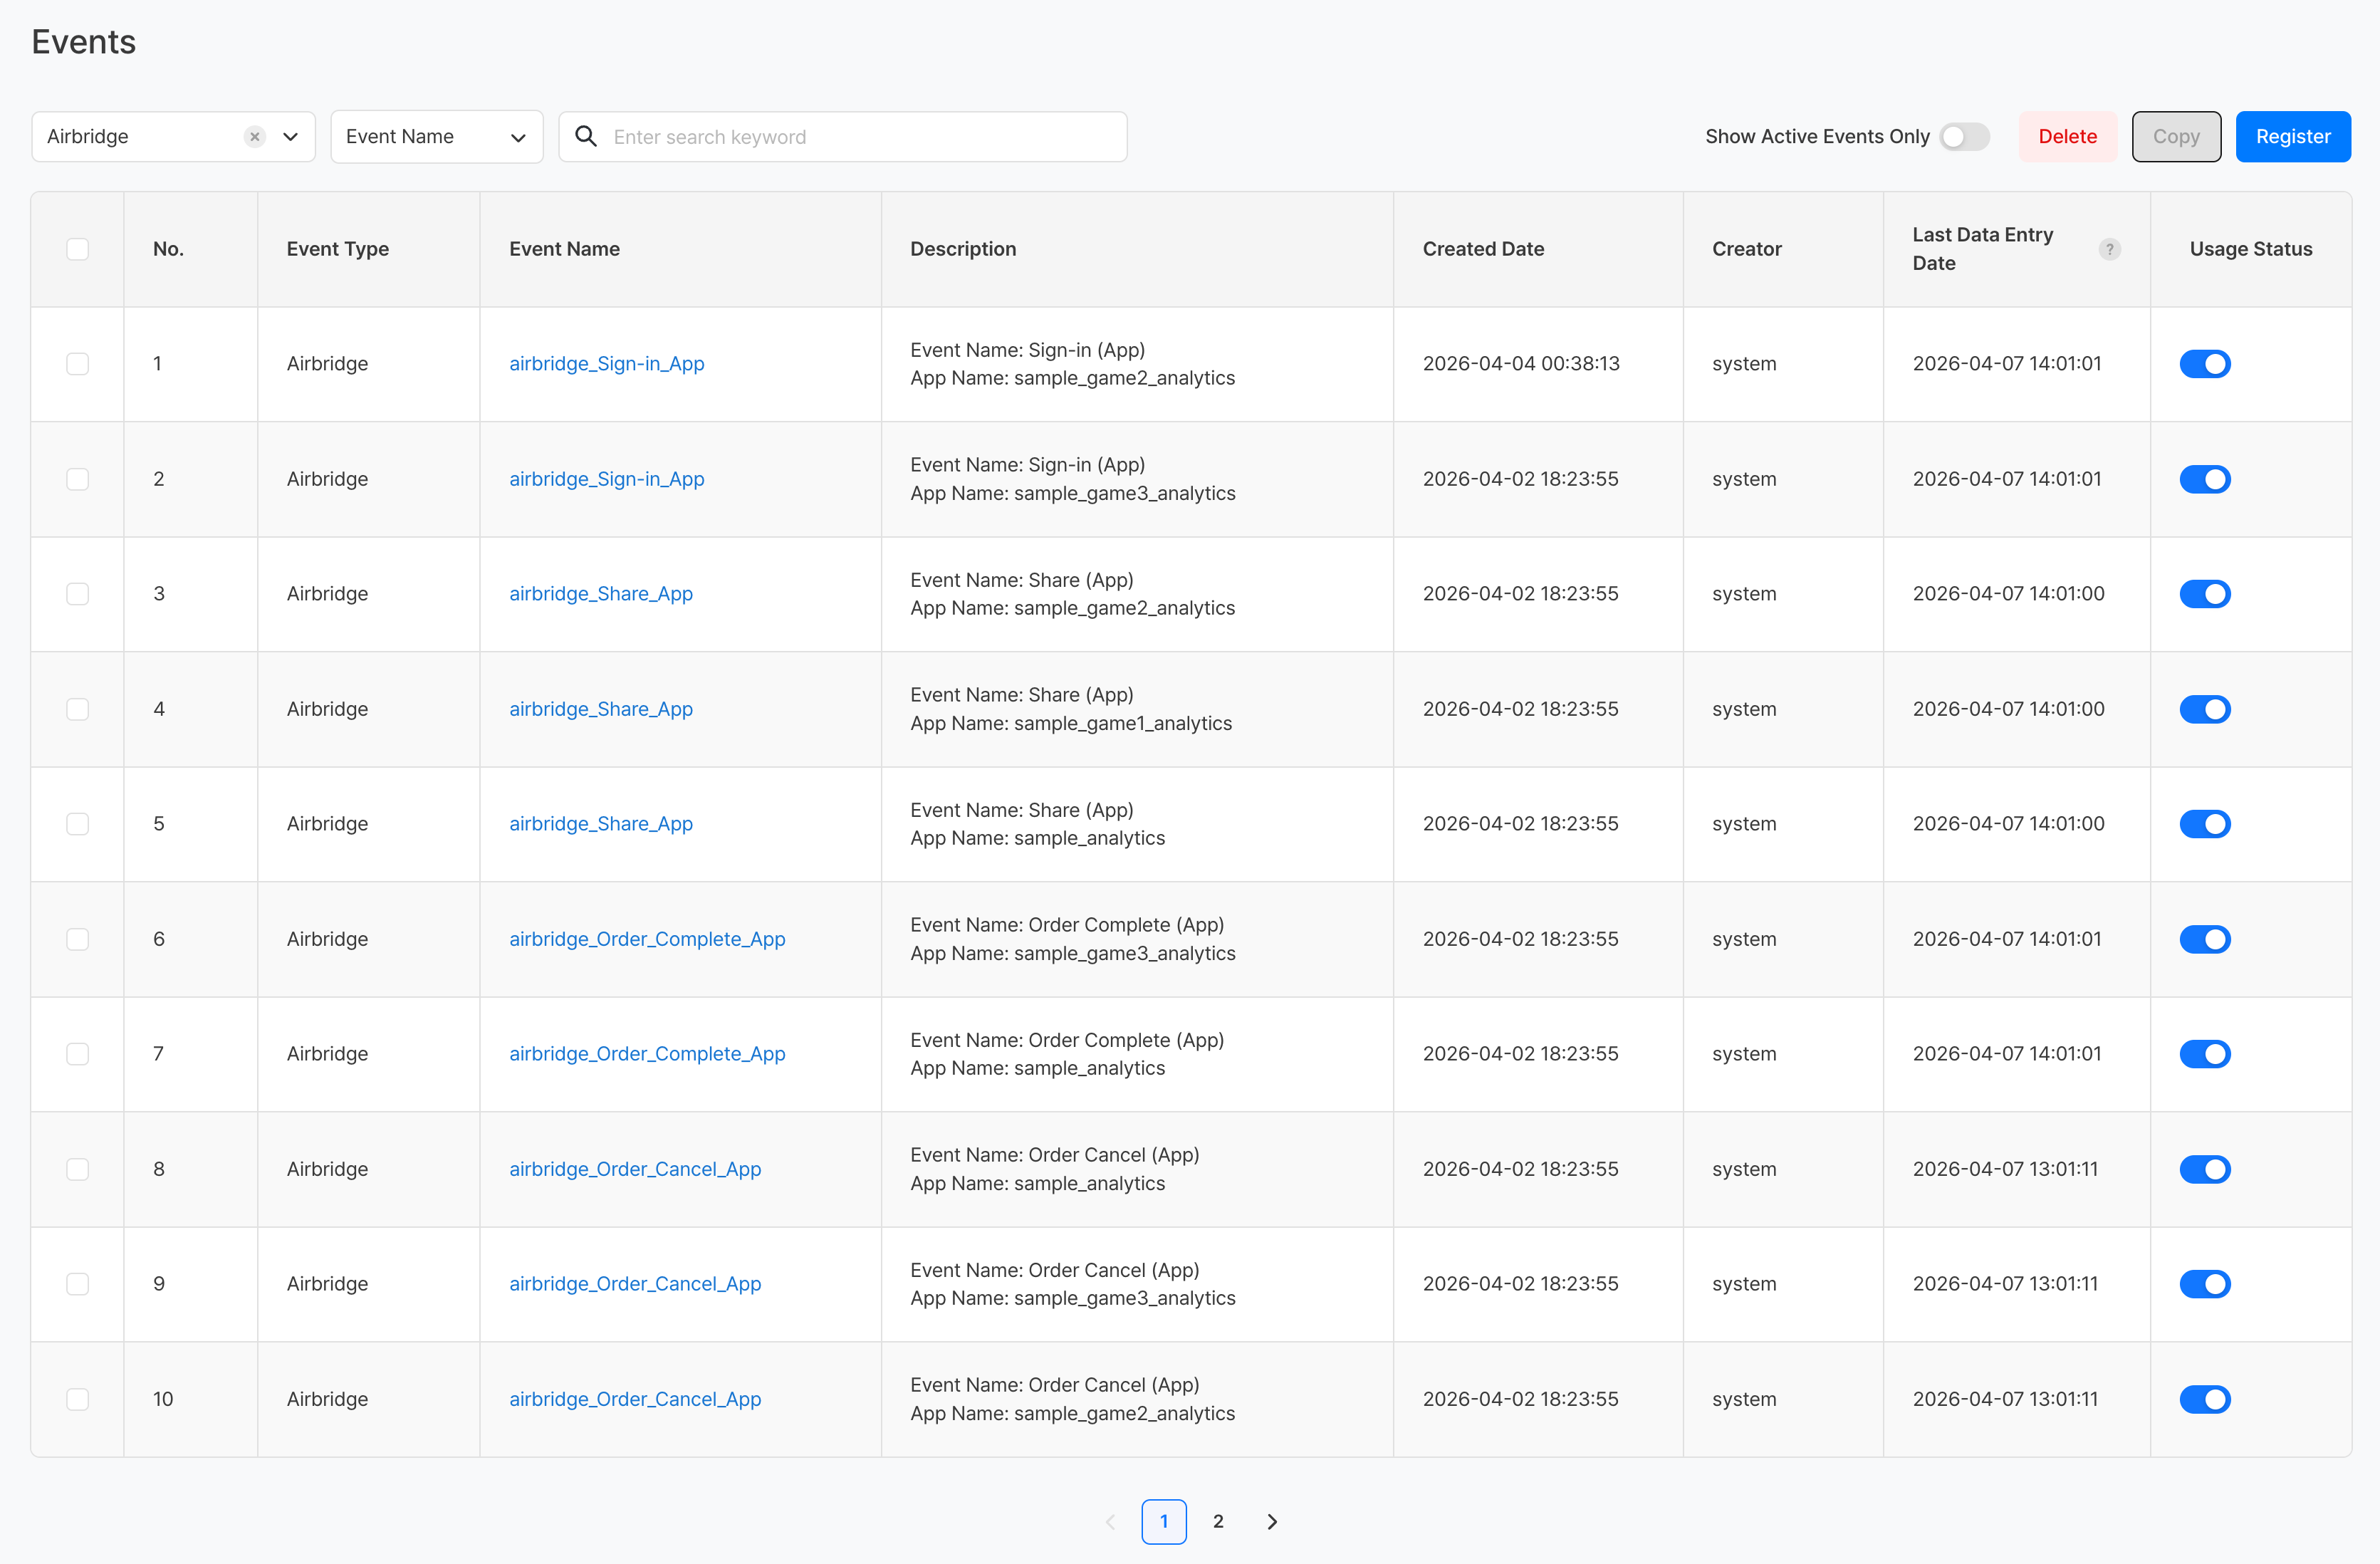2380x1564 pixels.
Task: Click the red Delete button
Action: (x=2067, y=137)
